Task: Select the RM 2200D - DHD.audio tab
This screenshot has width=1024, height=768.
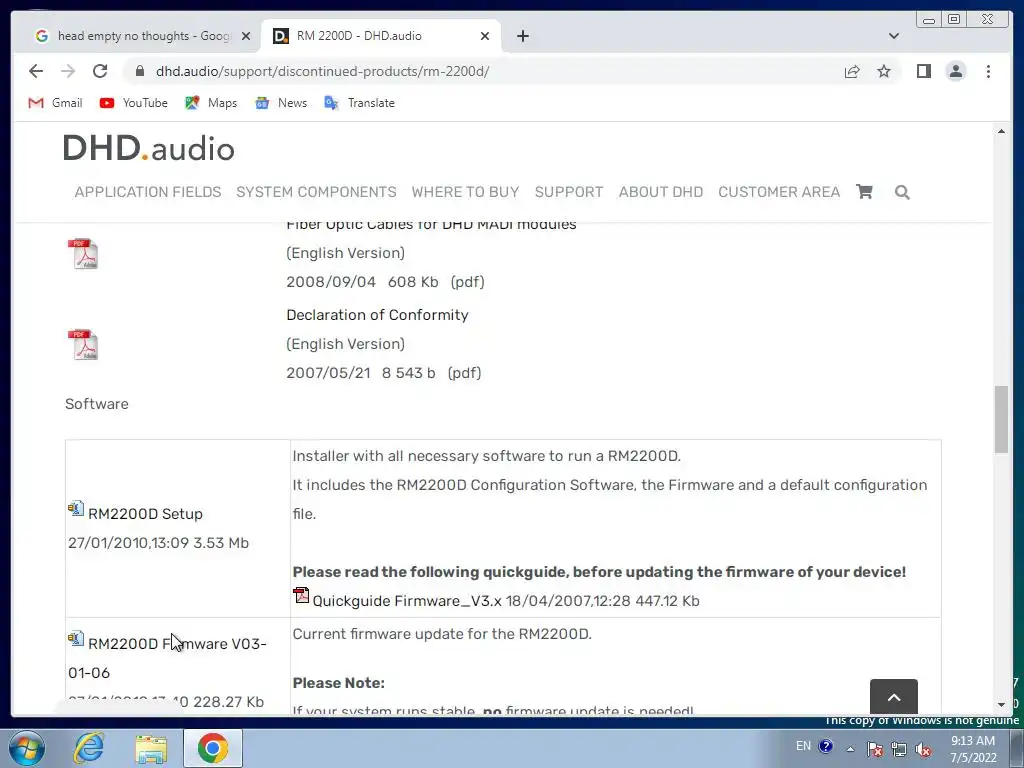Action: click(x=381, y=36)
